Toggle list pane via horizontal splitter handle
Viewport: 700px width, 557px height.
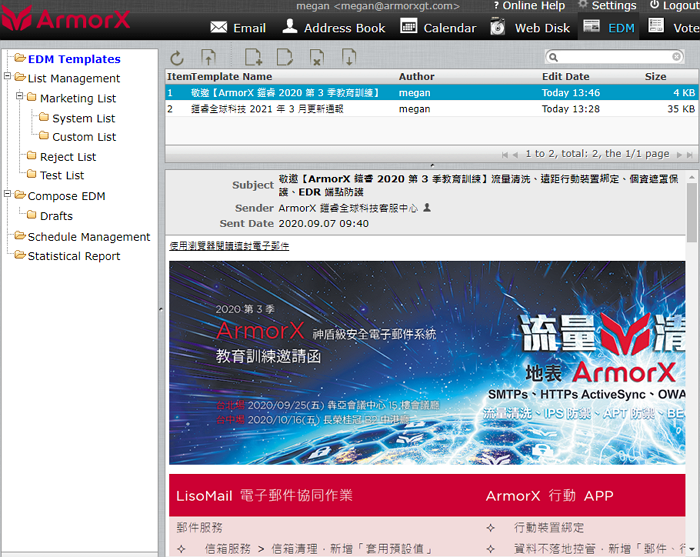click(432, 166)
